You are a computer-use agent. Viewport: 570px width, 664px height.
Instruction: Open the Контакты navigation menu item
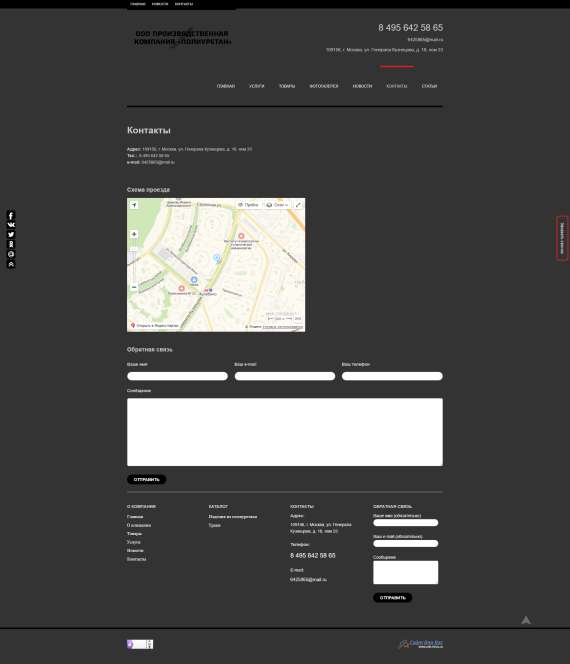396,86
